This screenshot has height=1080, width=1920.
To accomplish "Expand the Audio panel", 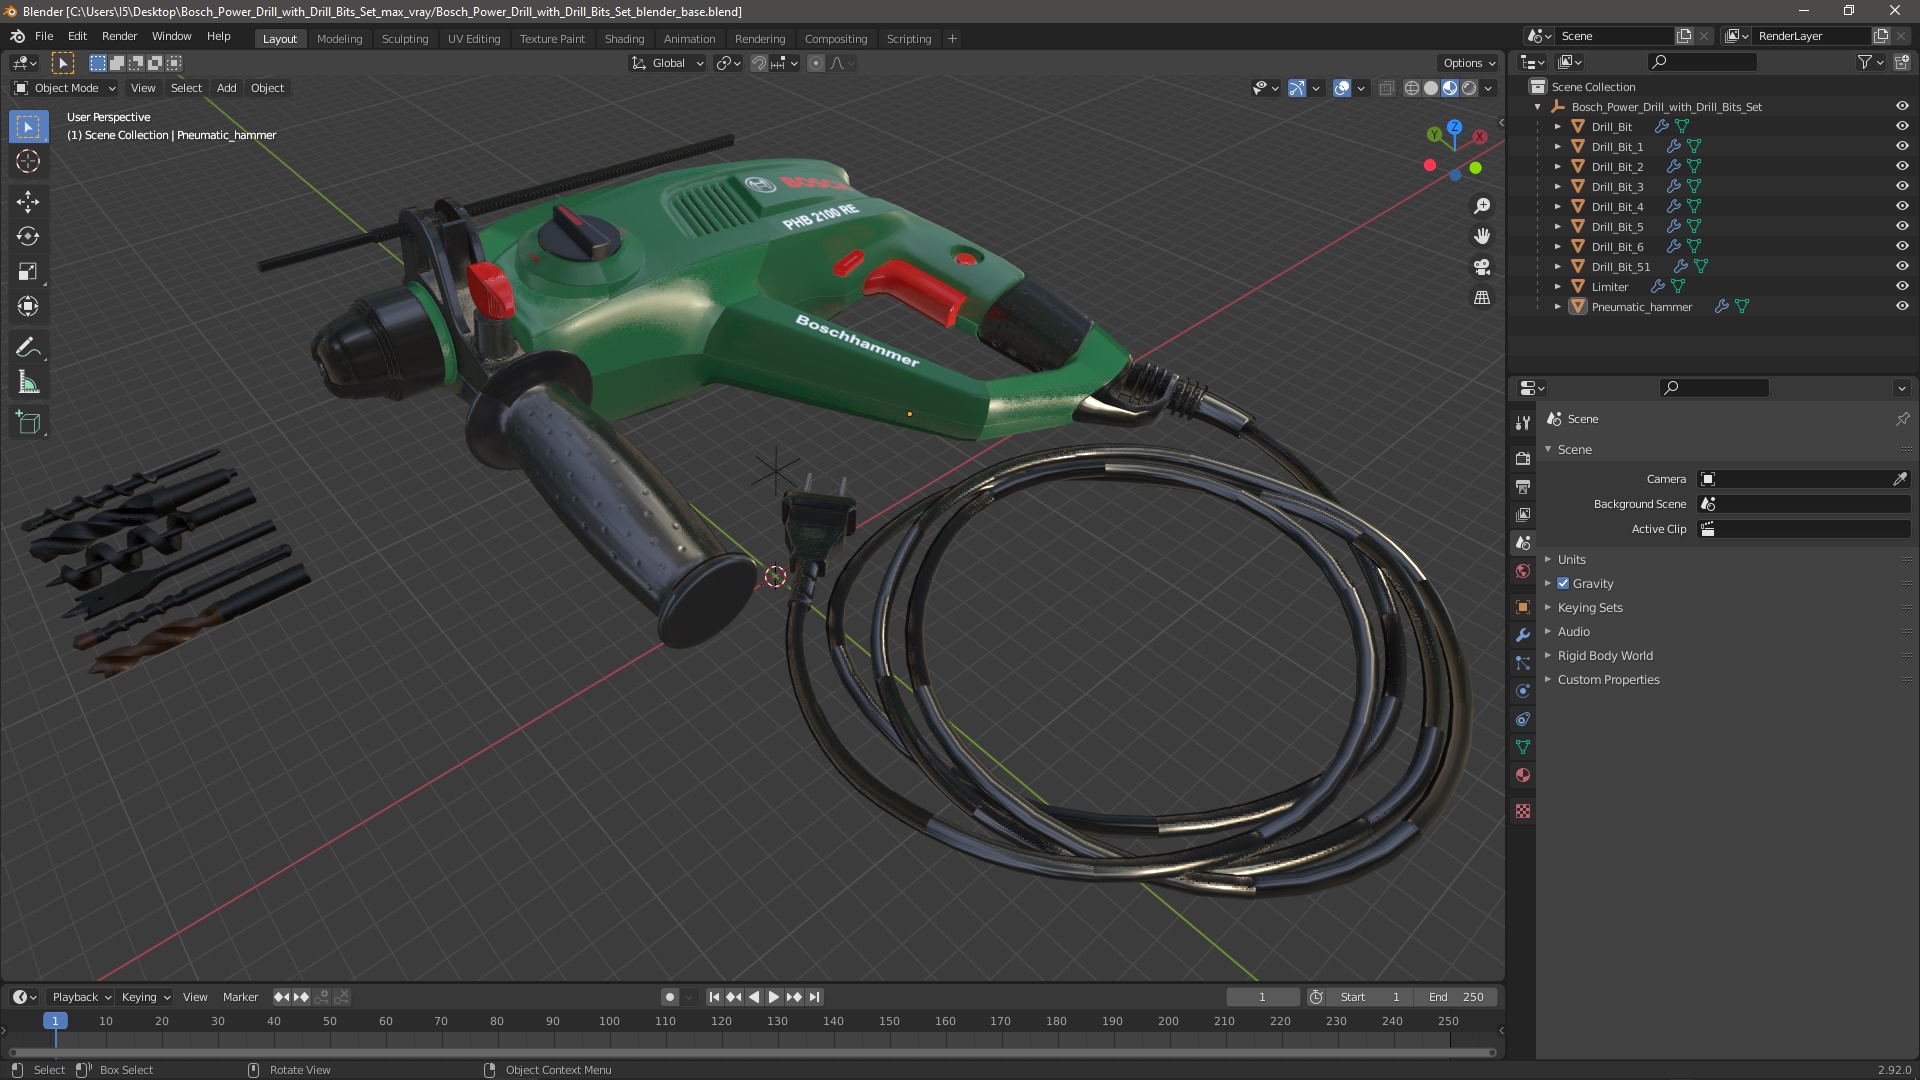I will [x=1573, y=631].
